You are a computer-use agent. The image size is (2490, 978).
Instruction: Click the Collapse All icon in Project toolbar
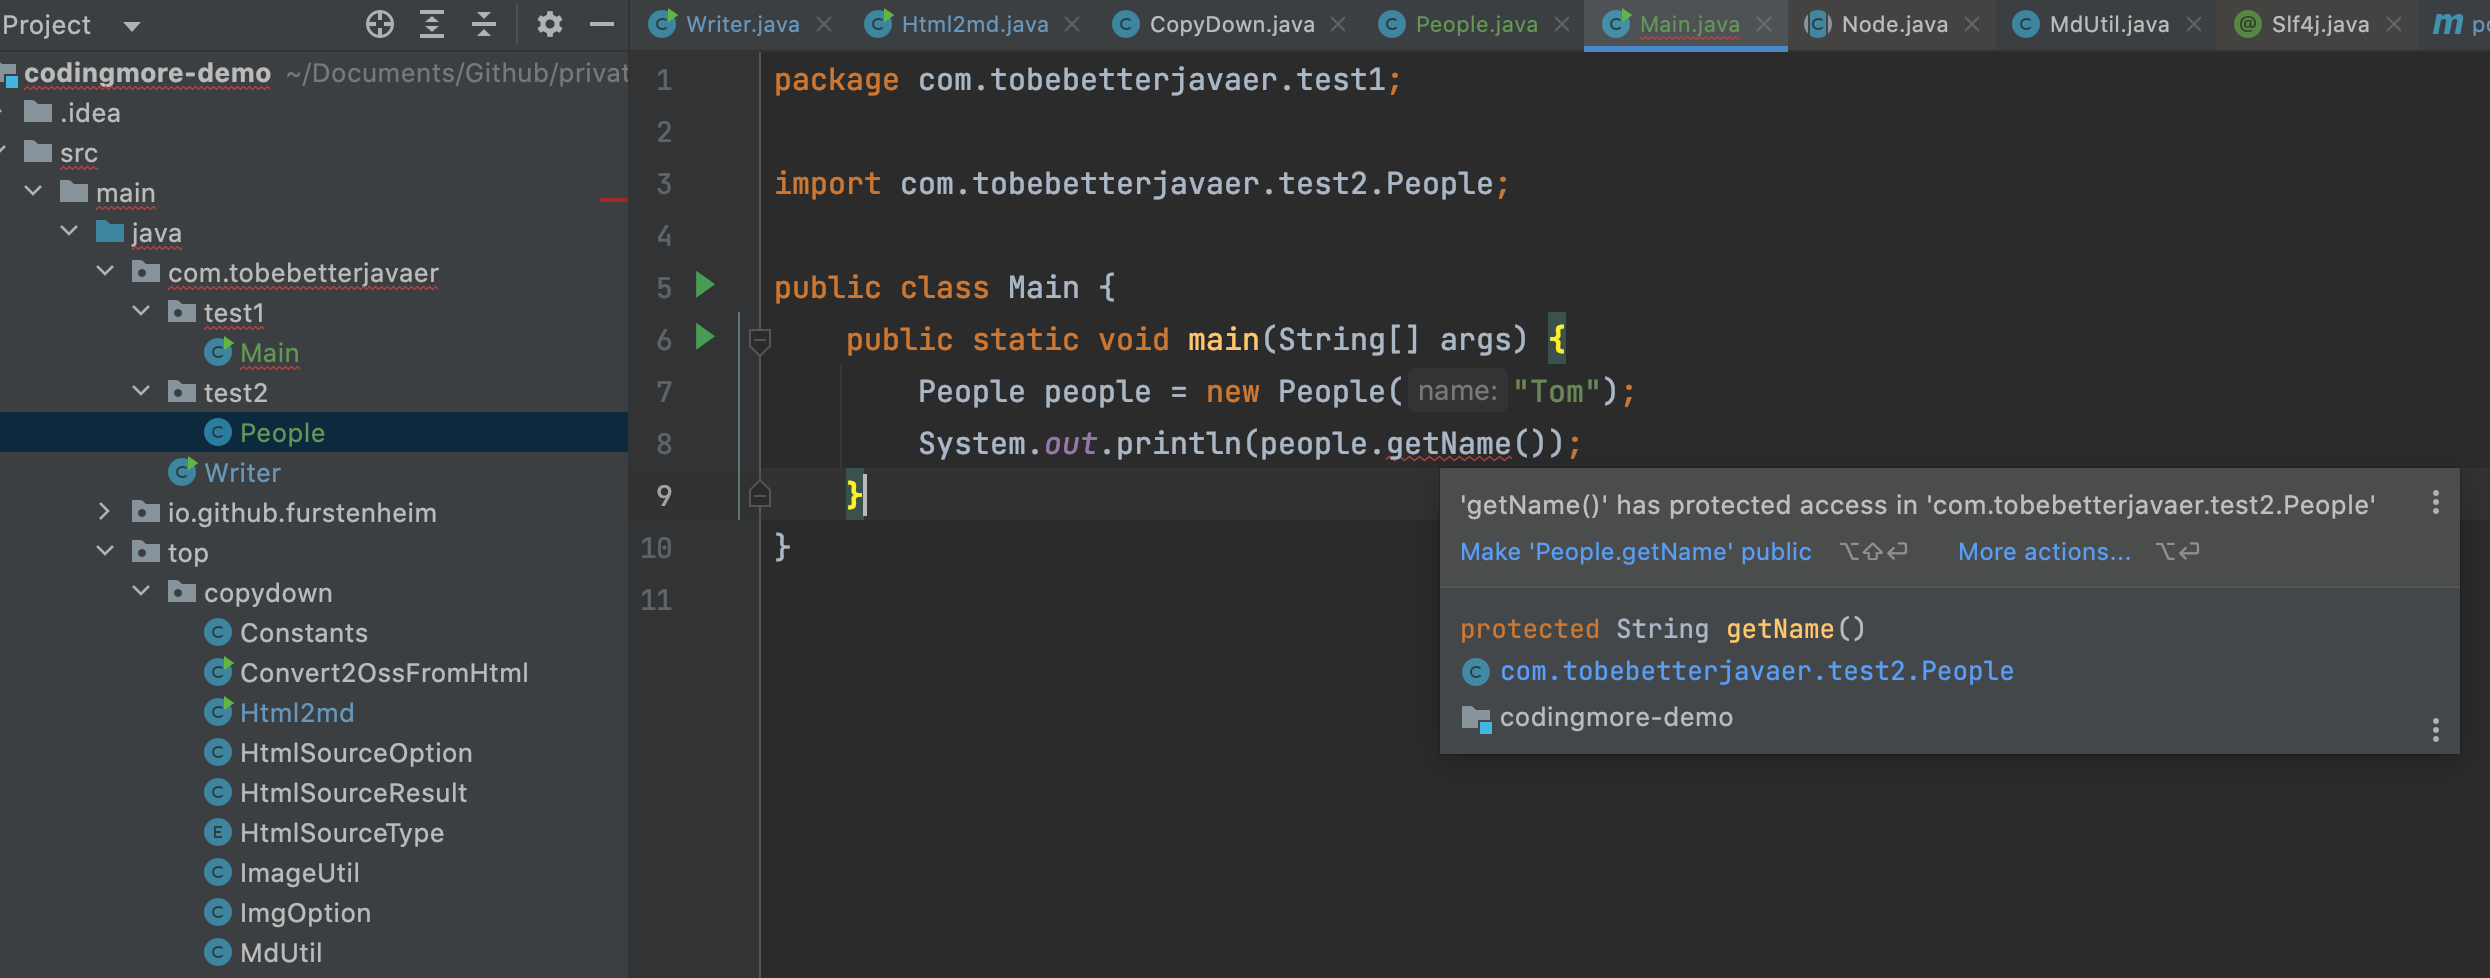click(x=484, y=24)
